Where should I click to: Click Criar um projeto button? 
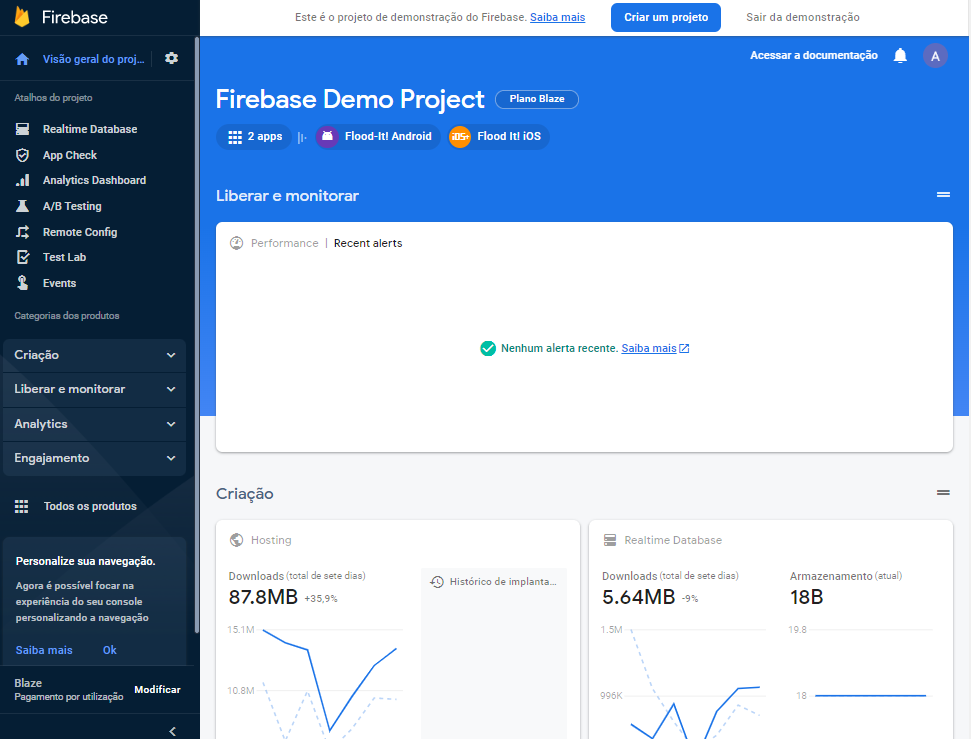coord(666,17)
